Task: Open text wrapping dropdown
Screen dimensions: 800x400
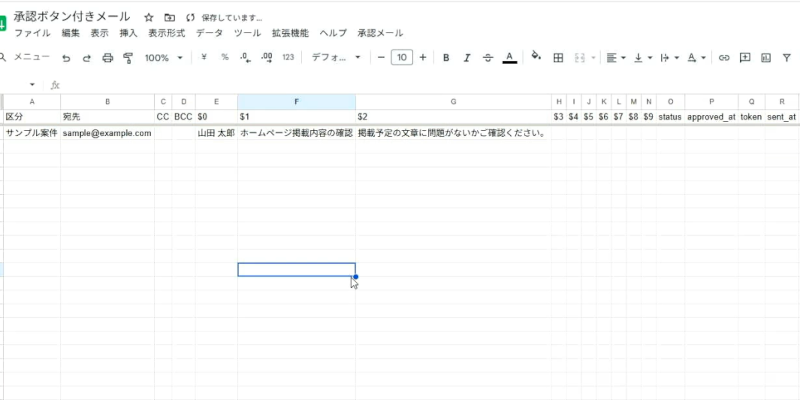Action: pos(669,58)
